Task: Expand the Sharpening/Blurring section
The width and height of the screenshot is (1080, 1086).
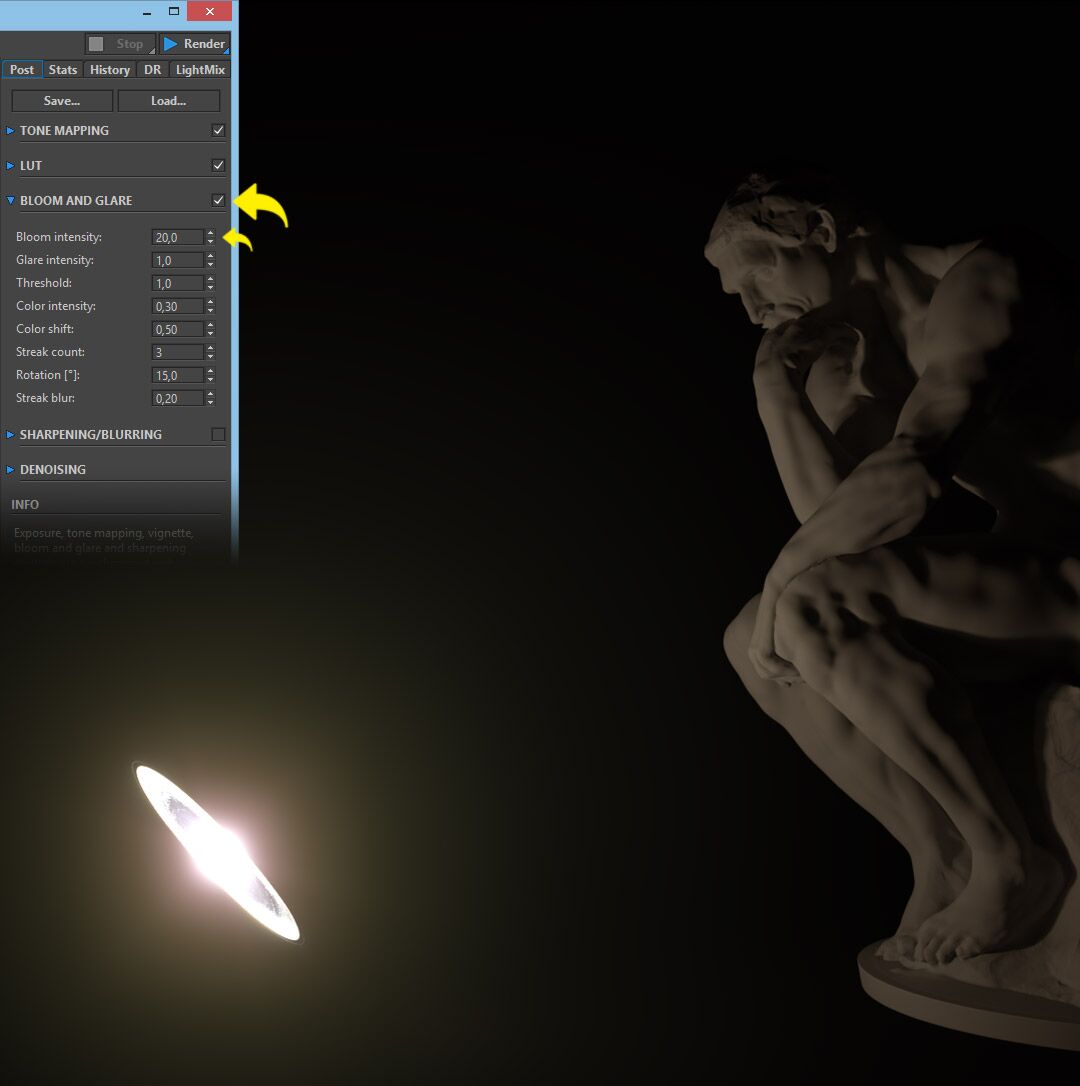Action: (x=10, y=434)
